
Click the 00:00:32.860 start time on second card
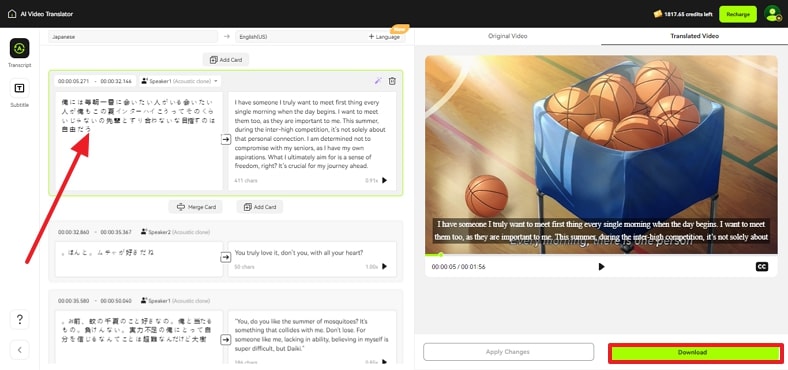(73, 232)
